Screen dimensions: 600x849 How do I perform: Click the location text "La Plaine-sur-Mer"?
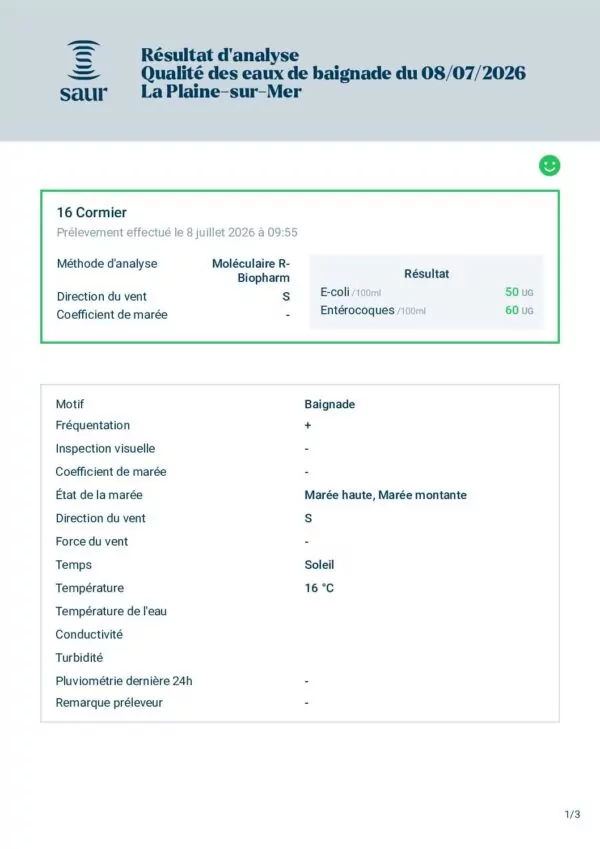221,91
